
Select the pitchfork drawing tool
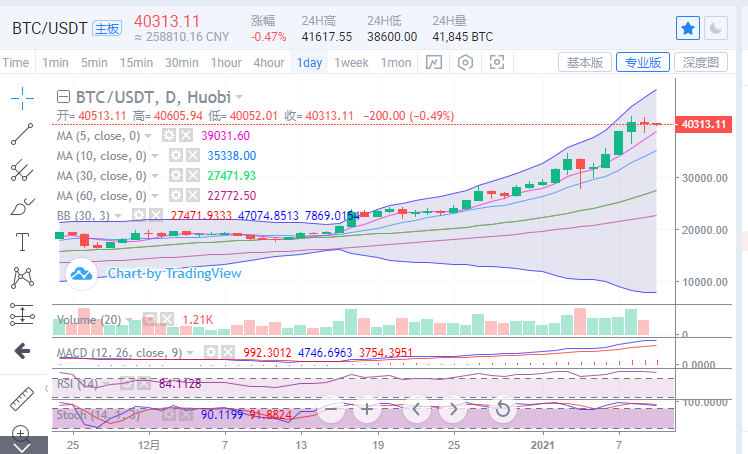[x=22, y=170]
